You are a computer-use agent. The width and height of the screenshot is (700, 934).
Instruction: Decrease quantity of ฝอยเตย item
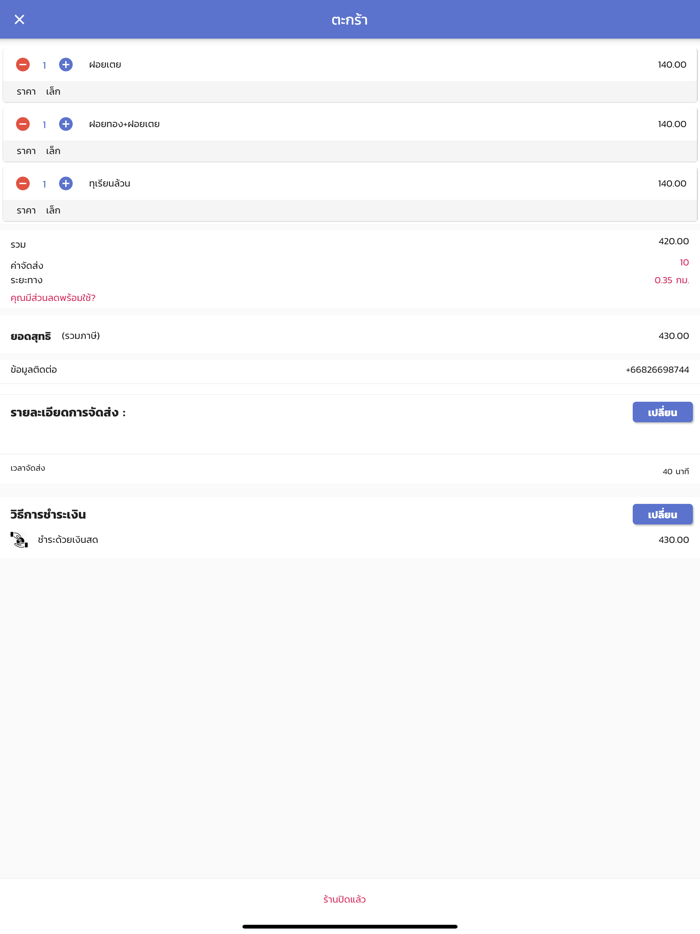[23, 65]
